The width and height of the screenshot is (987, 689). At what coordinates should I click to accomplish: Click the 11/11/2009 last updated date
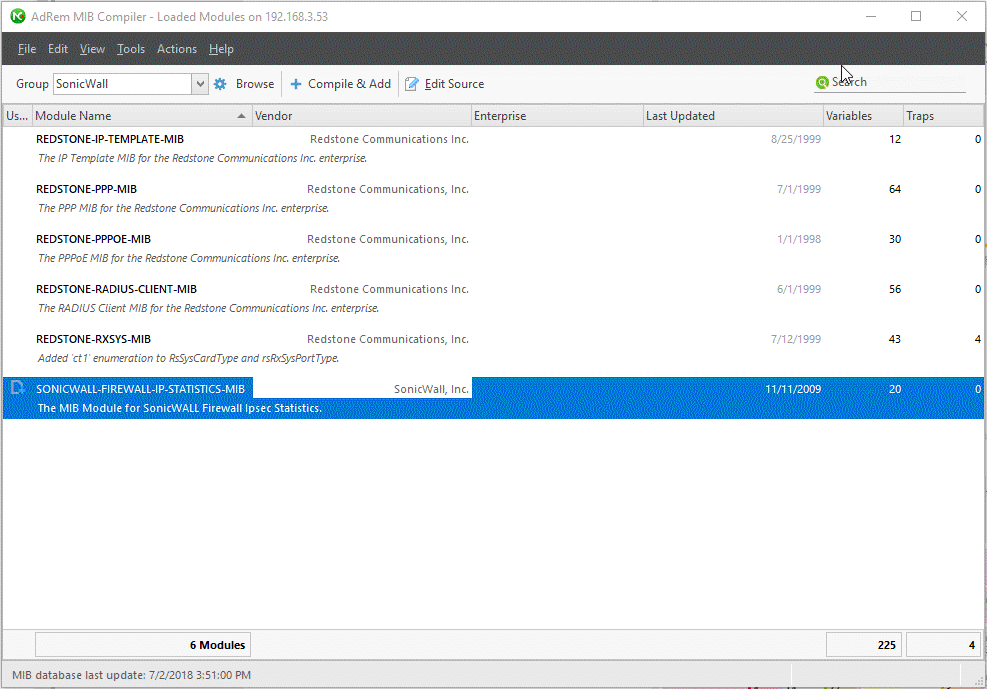(793, 389)
